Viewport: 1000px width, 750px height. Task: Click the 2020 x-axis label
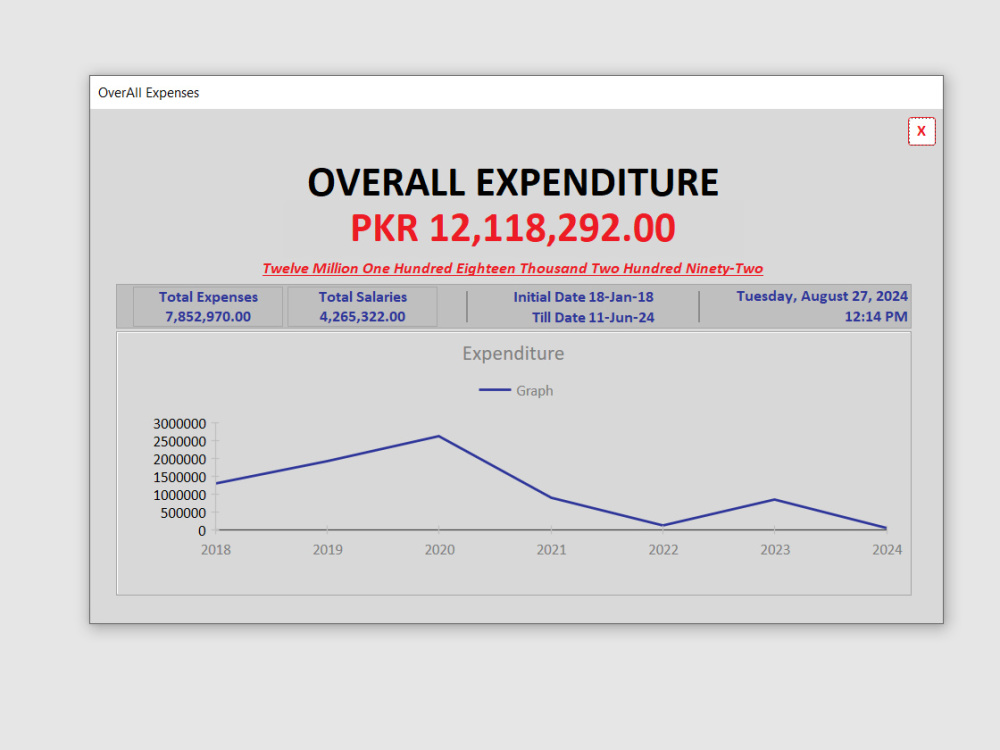(439, 550)
